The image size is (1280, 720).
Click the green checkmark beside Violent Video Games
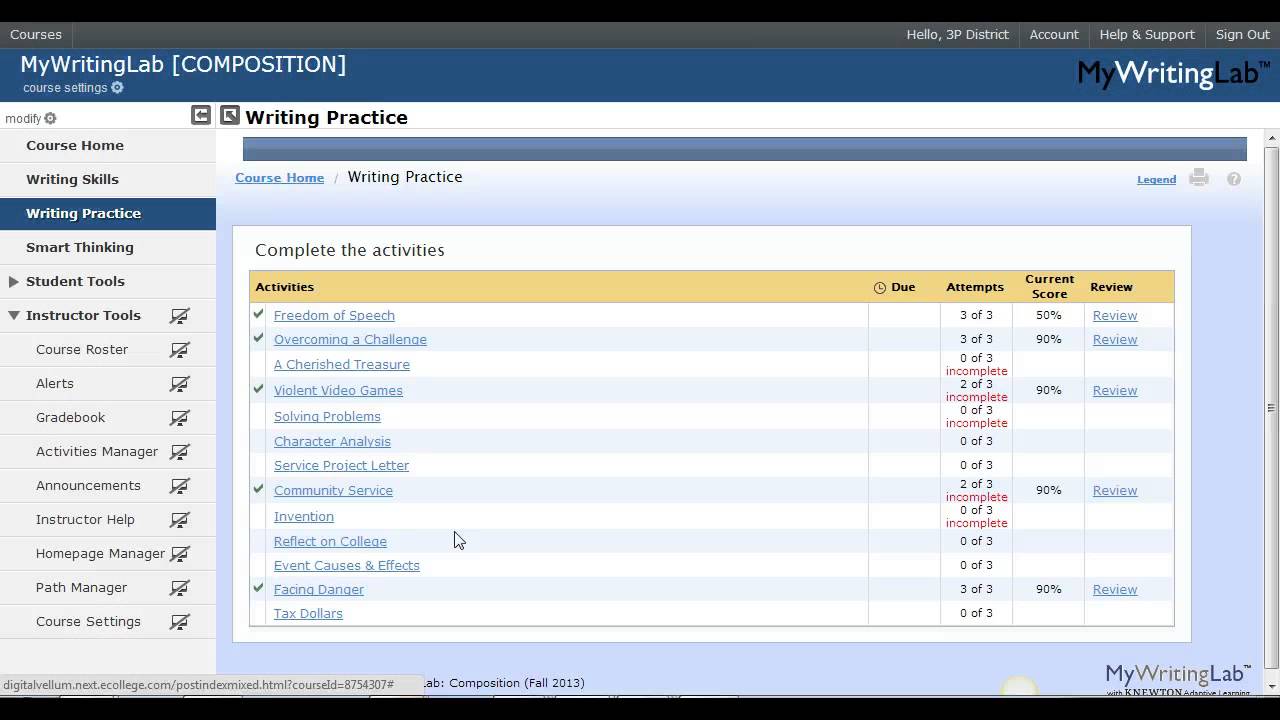pos(259,389)
